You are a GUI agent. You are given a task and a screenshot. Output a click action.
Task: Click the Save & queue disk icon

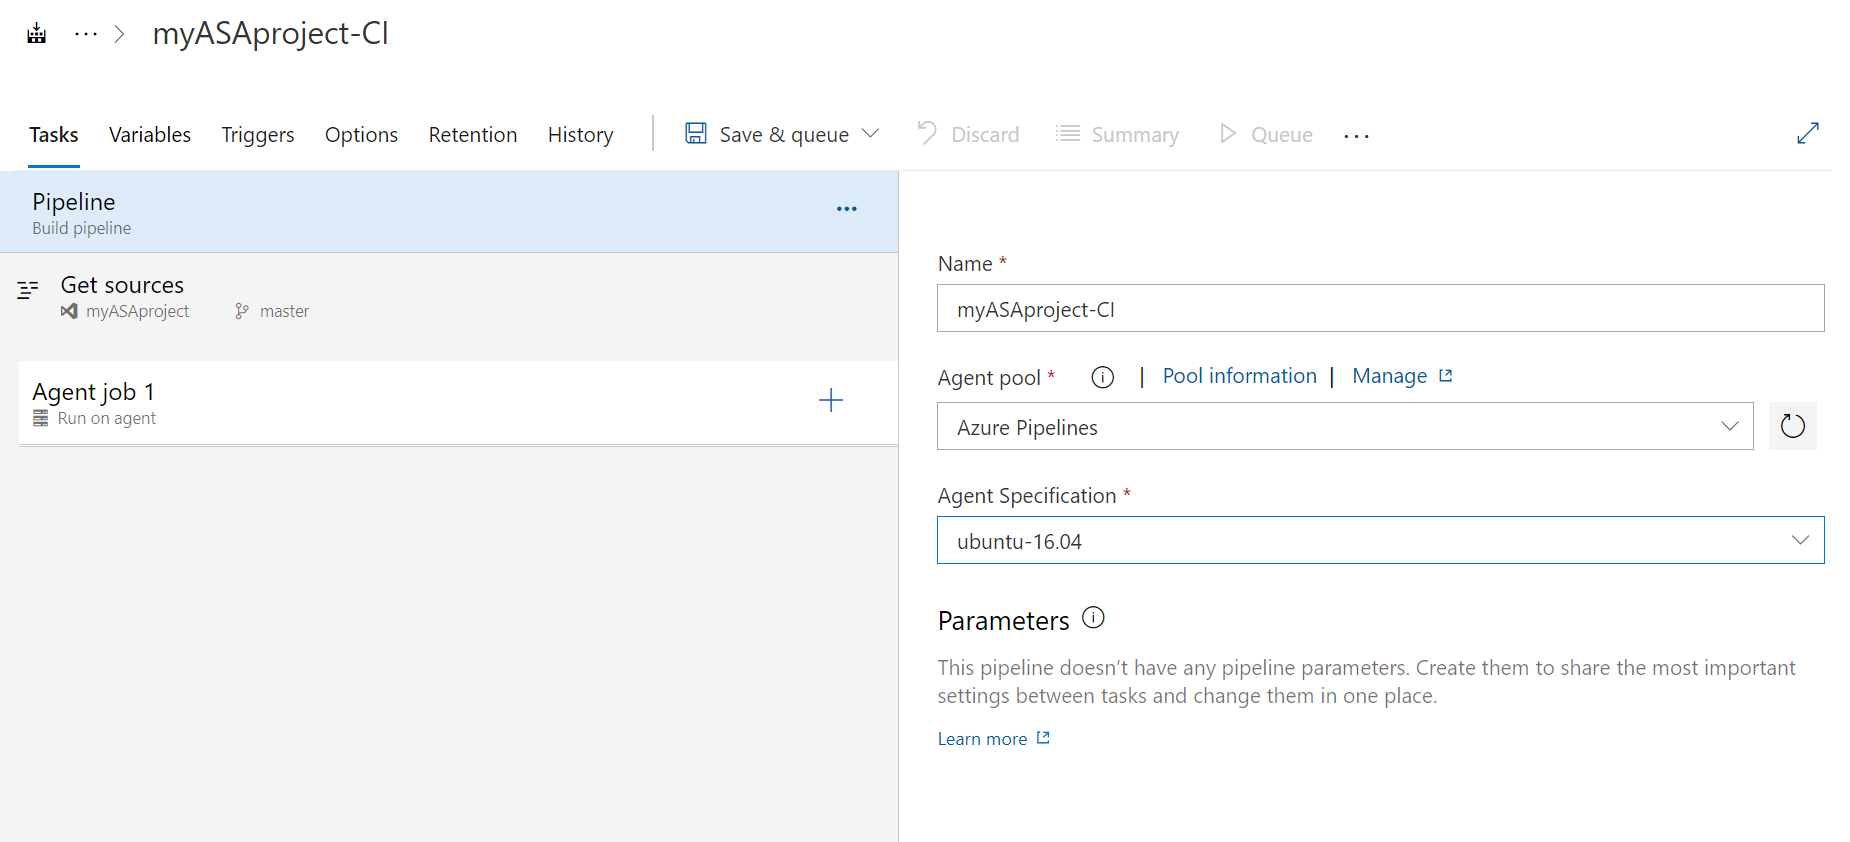click(x=696, y=134)
